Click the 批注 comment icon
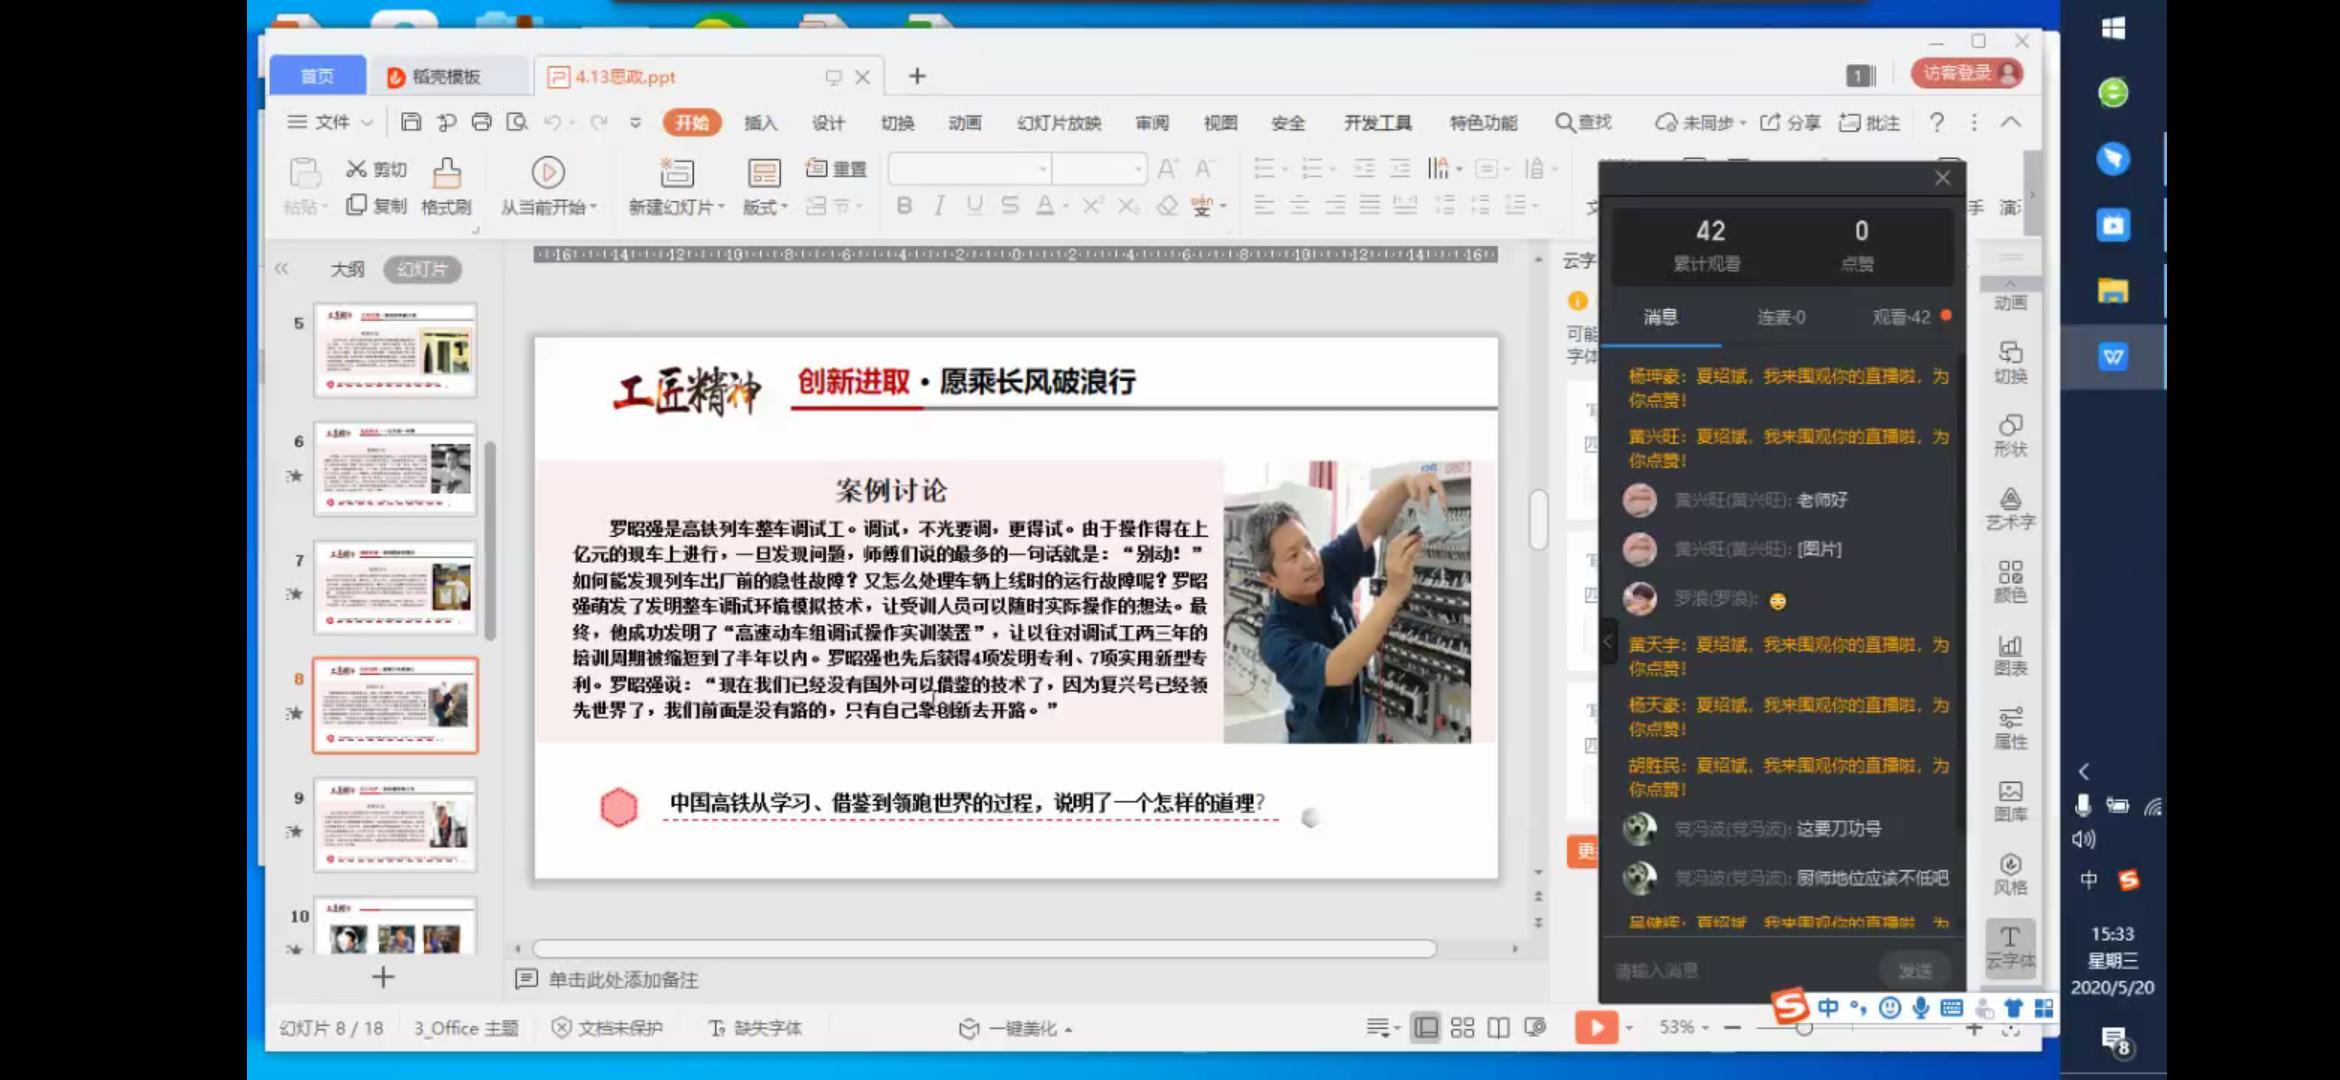 tap(1849, 122)
